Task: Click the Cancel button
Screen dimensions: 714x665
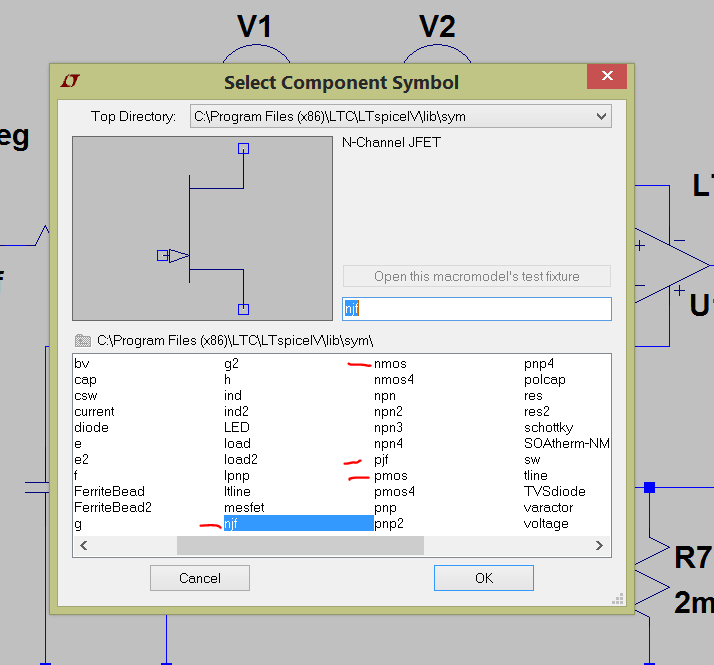Action: pyautogui.click(x=199, y=578)
